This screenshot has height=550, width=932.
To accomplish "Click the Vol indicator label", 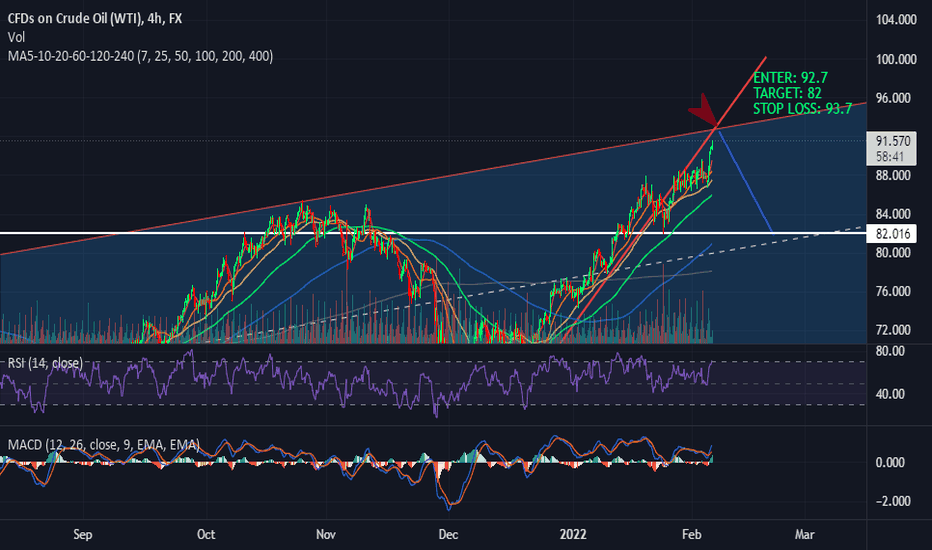I will pos(16,37).
